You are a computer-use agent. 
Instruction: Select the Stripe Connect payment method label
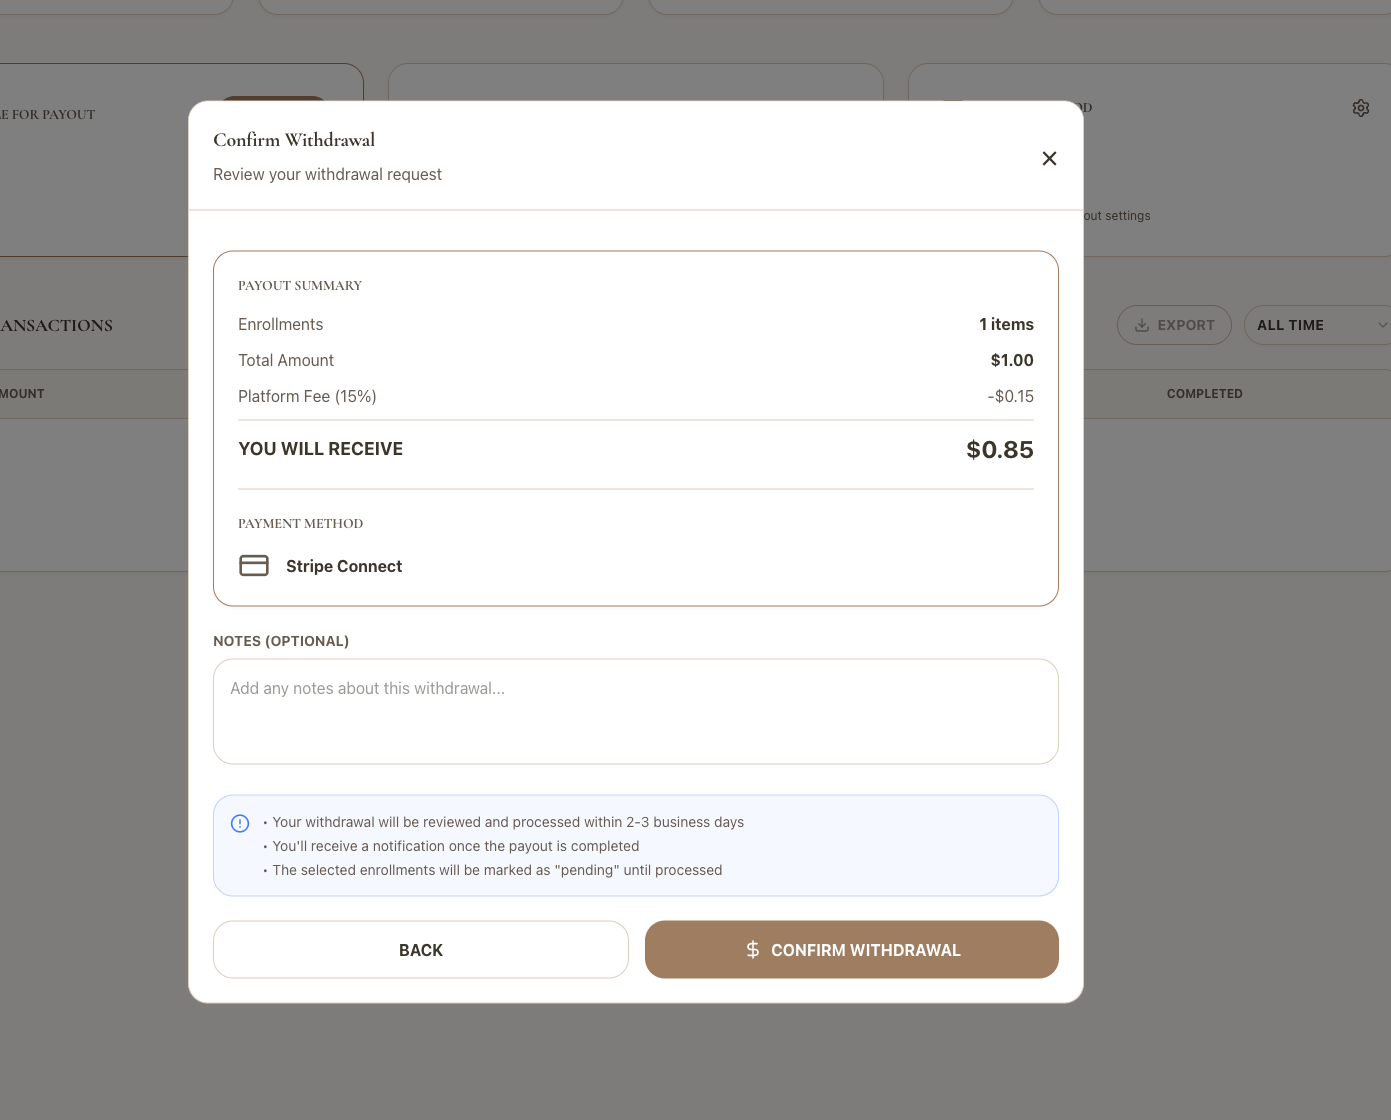(x=344, y=567)
